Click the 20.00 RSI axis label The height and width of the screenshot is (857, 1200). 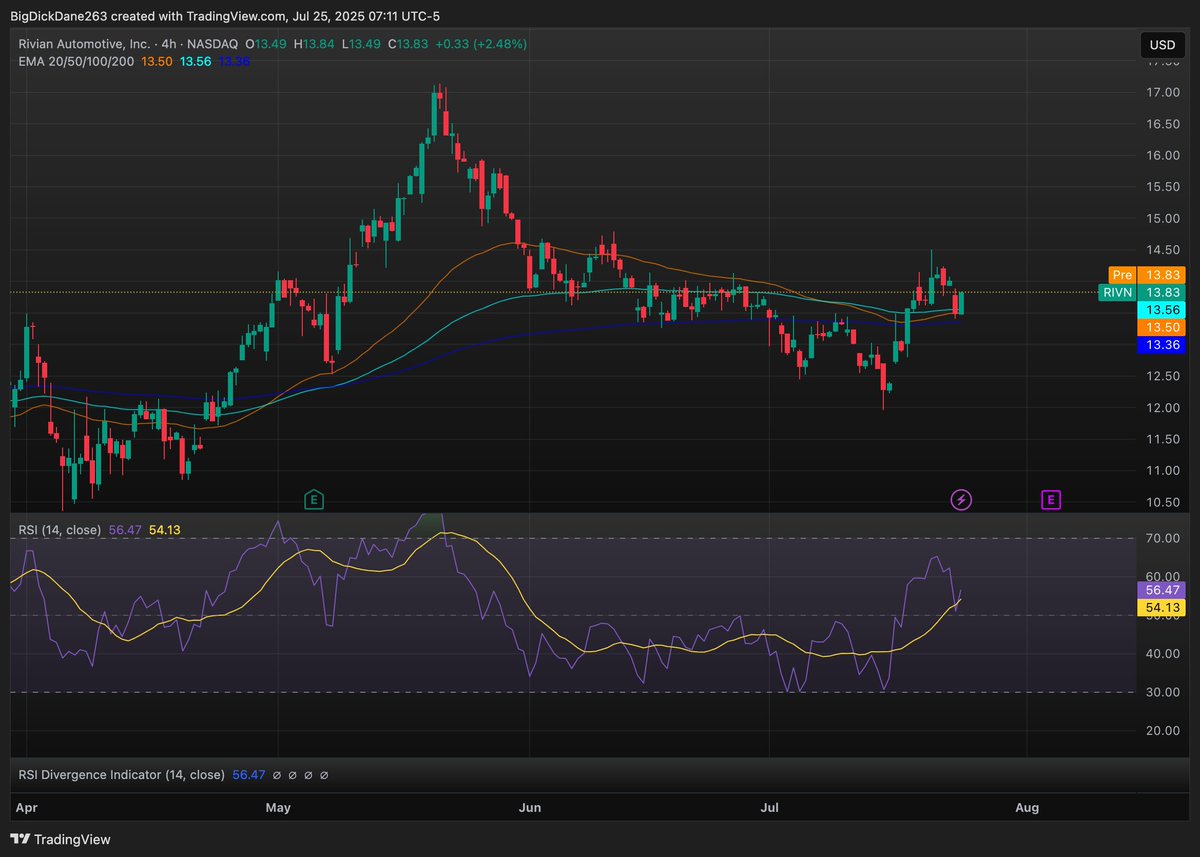[x=1165, y=731]
